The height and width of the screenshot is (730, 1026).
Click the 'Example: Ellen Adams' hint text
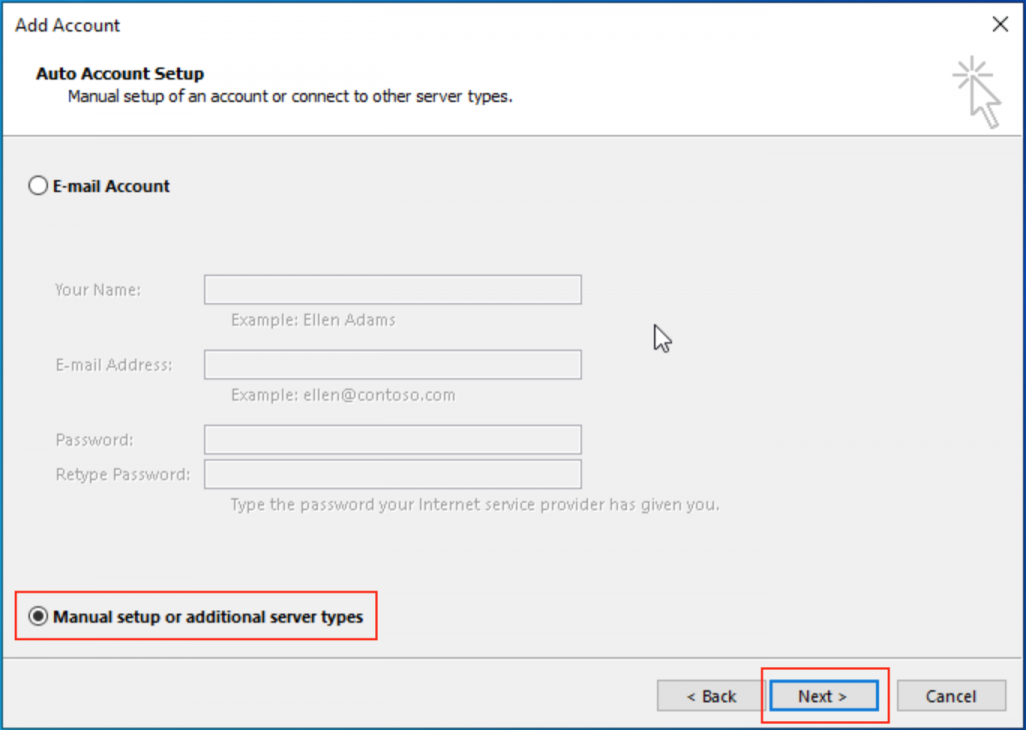click(313, 320)
